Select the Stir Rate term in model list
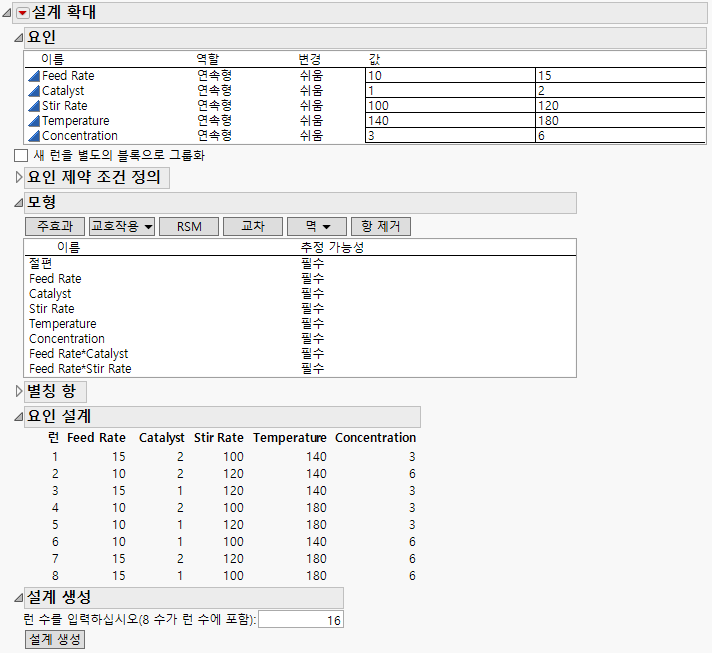The image size is (712, 653). point(52,309)
